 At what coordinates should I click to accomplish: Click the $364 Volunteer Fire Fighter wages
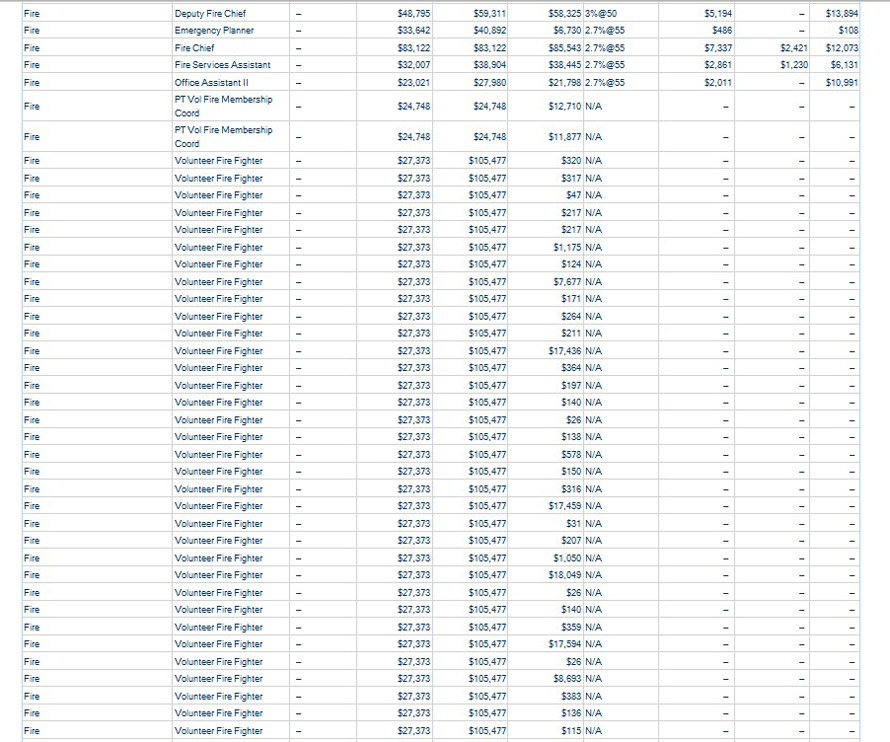click(x=571, y=368)
